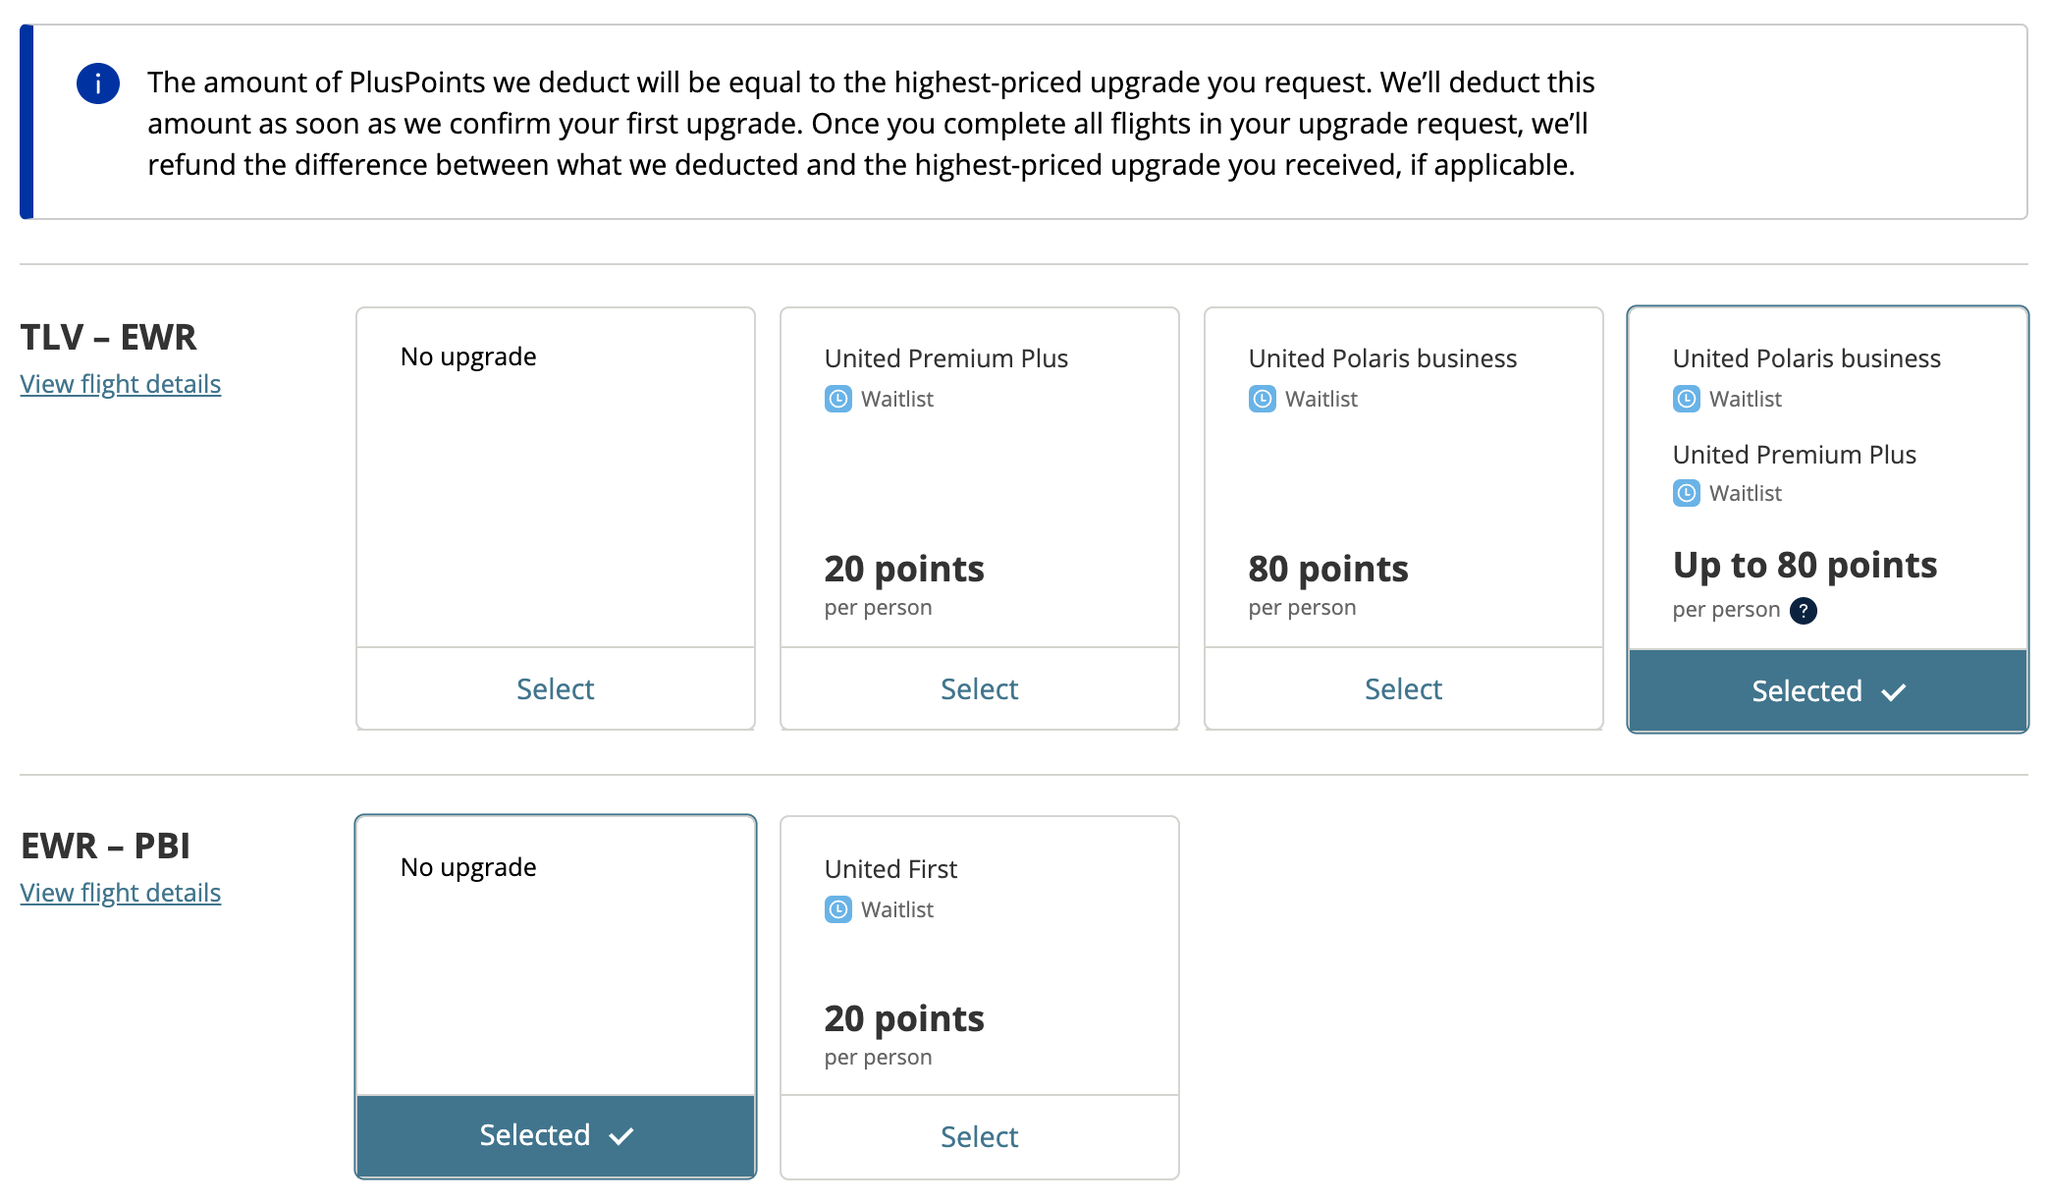This screenshot has height=1204, width=2048.
Task: Open flight details for TLV–EWR
Action: coord(120,384)
